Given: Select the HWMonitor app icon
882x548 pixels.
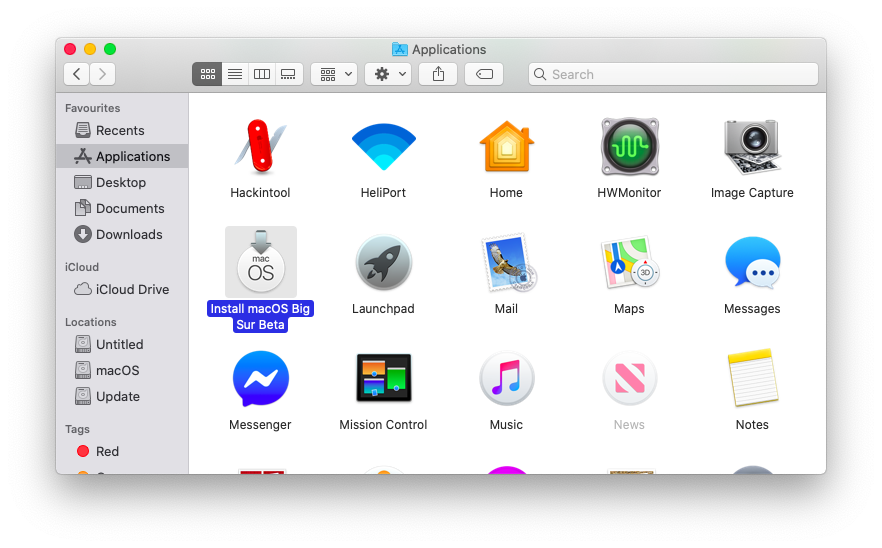Looking at the screenshot, I should (629, 147).
